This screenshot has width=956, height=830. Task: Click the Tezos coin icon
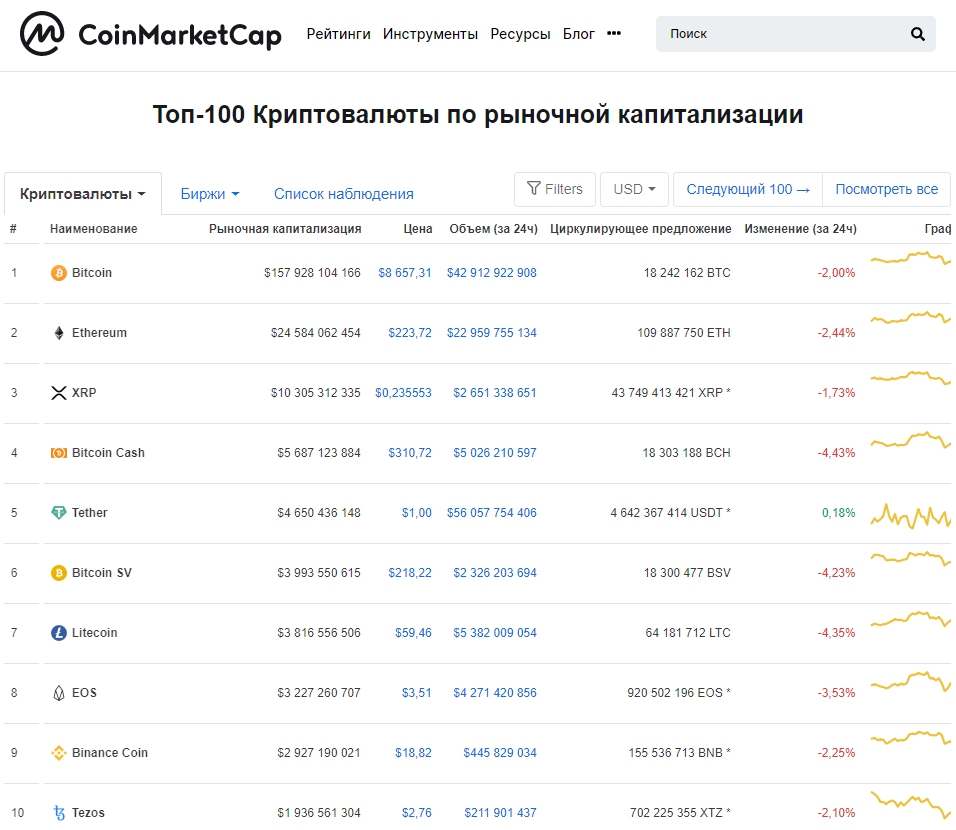pos(58,812)
